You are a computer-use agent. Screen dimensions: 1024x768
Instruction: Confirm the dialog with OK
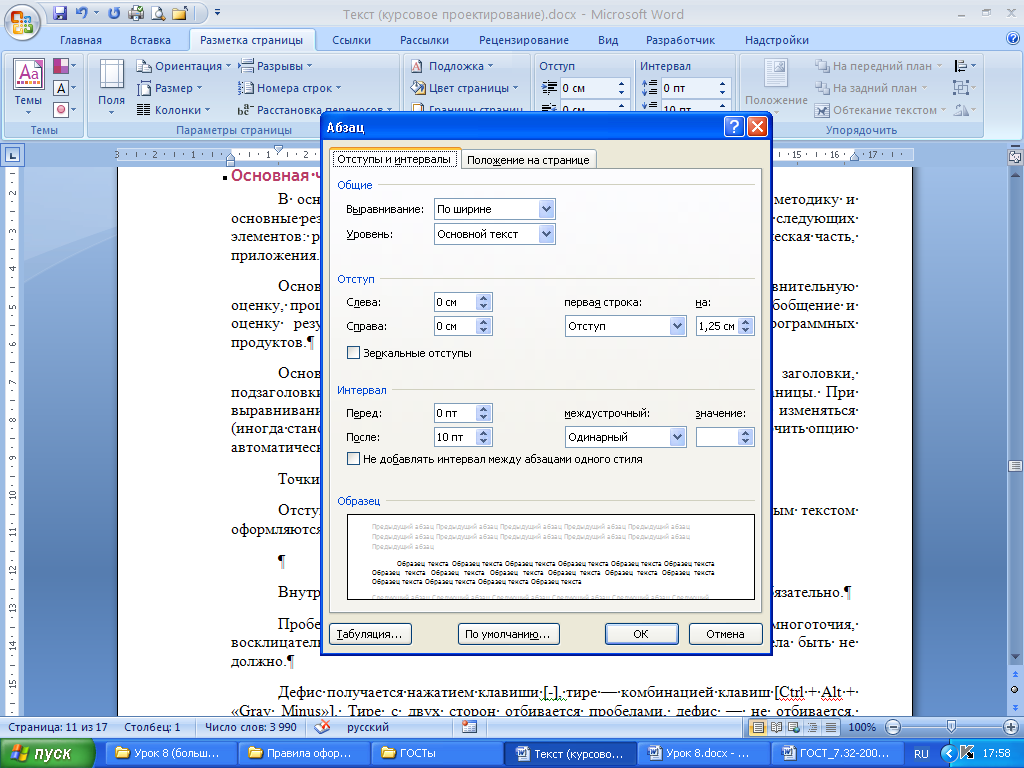tap(641, 634)
